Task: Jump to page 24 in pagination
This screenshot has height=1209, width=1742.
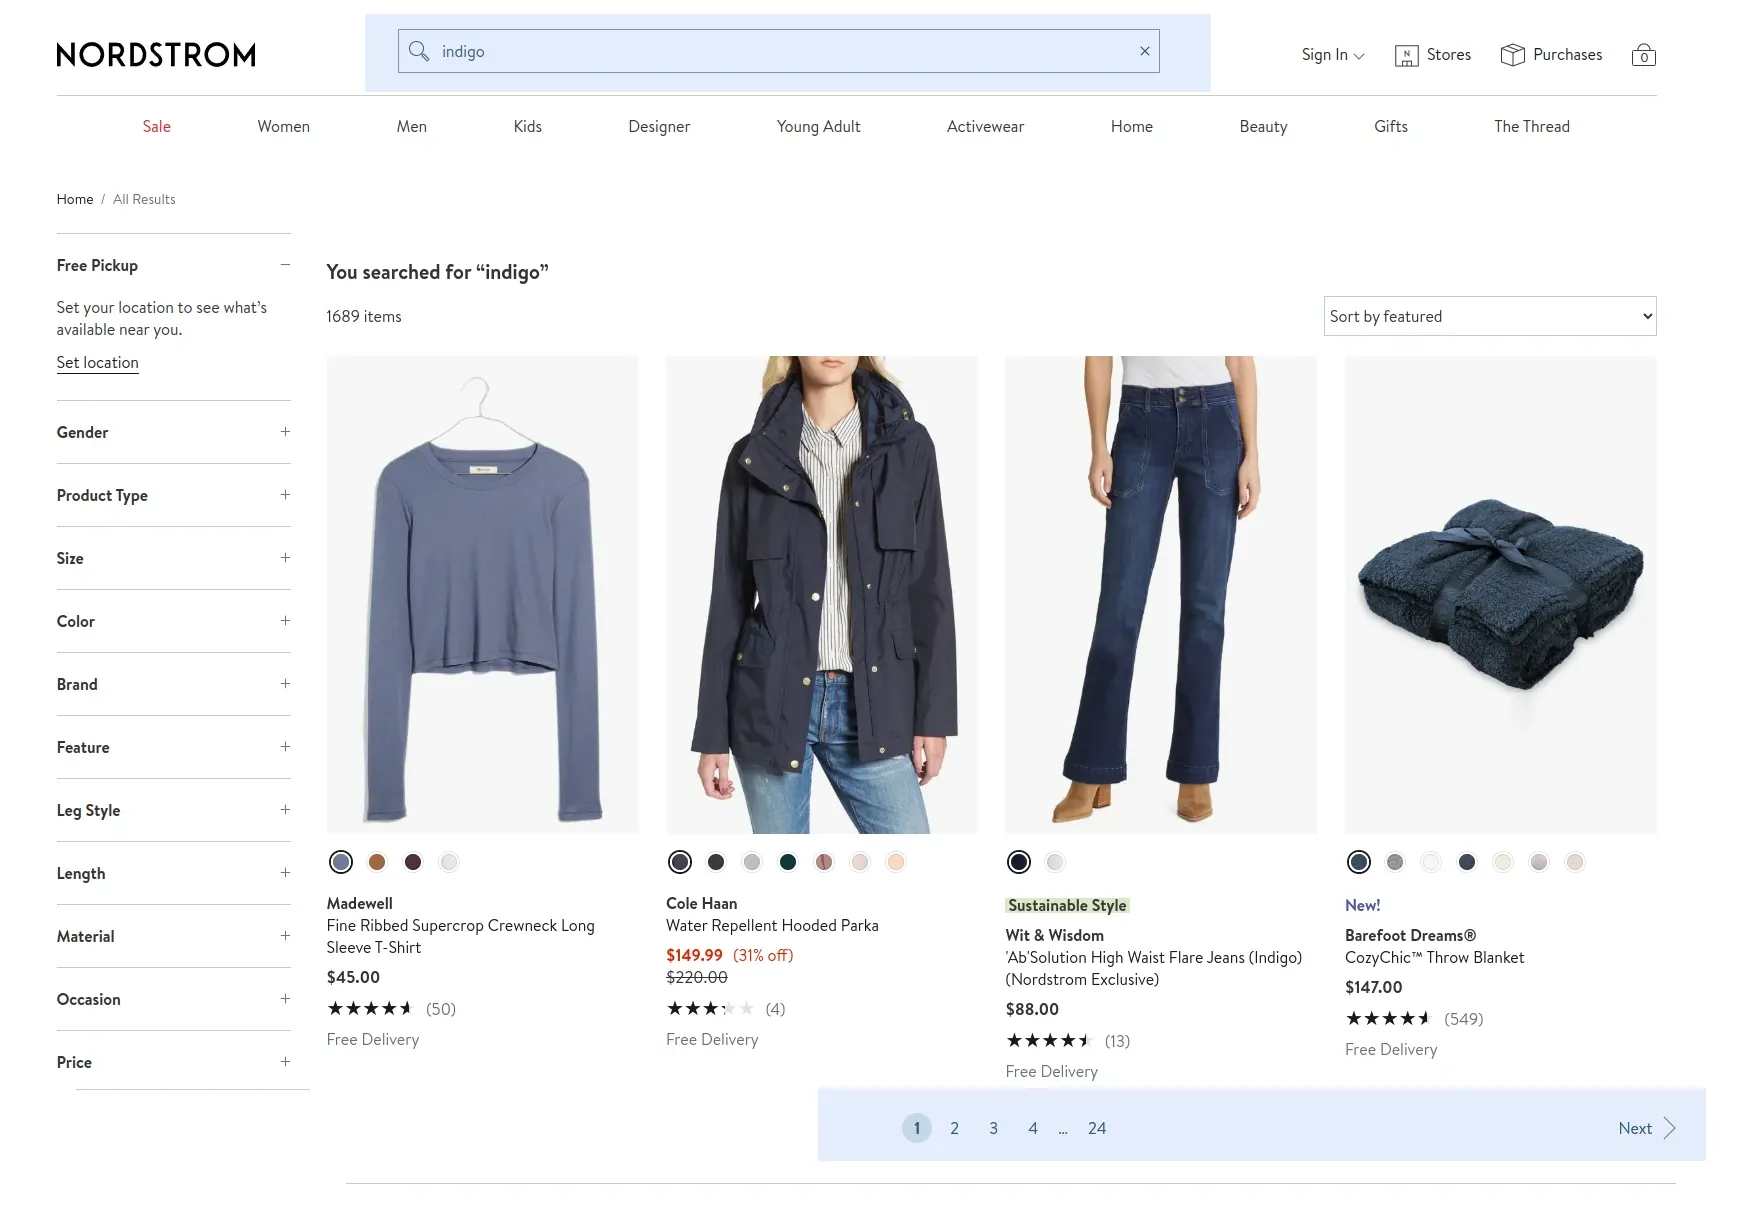Action: [1096, 1127]
